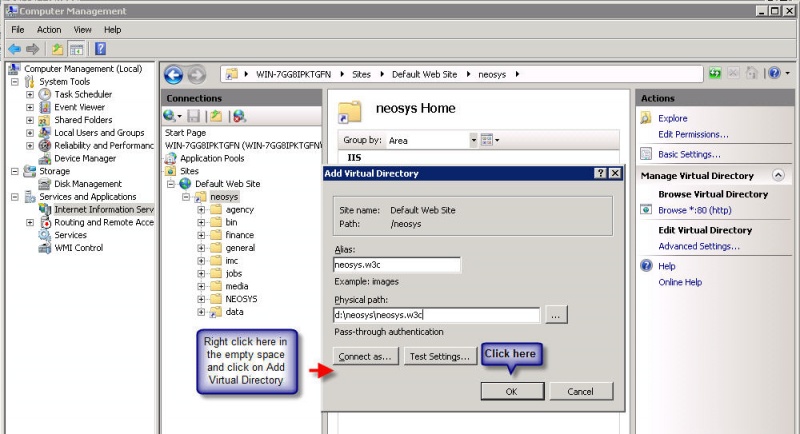
Task: Click the view mode icon beside Group by
Action: click(487, 140)
